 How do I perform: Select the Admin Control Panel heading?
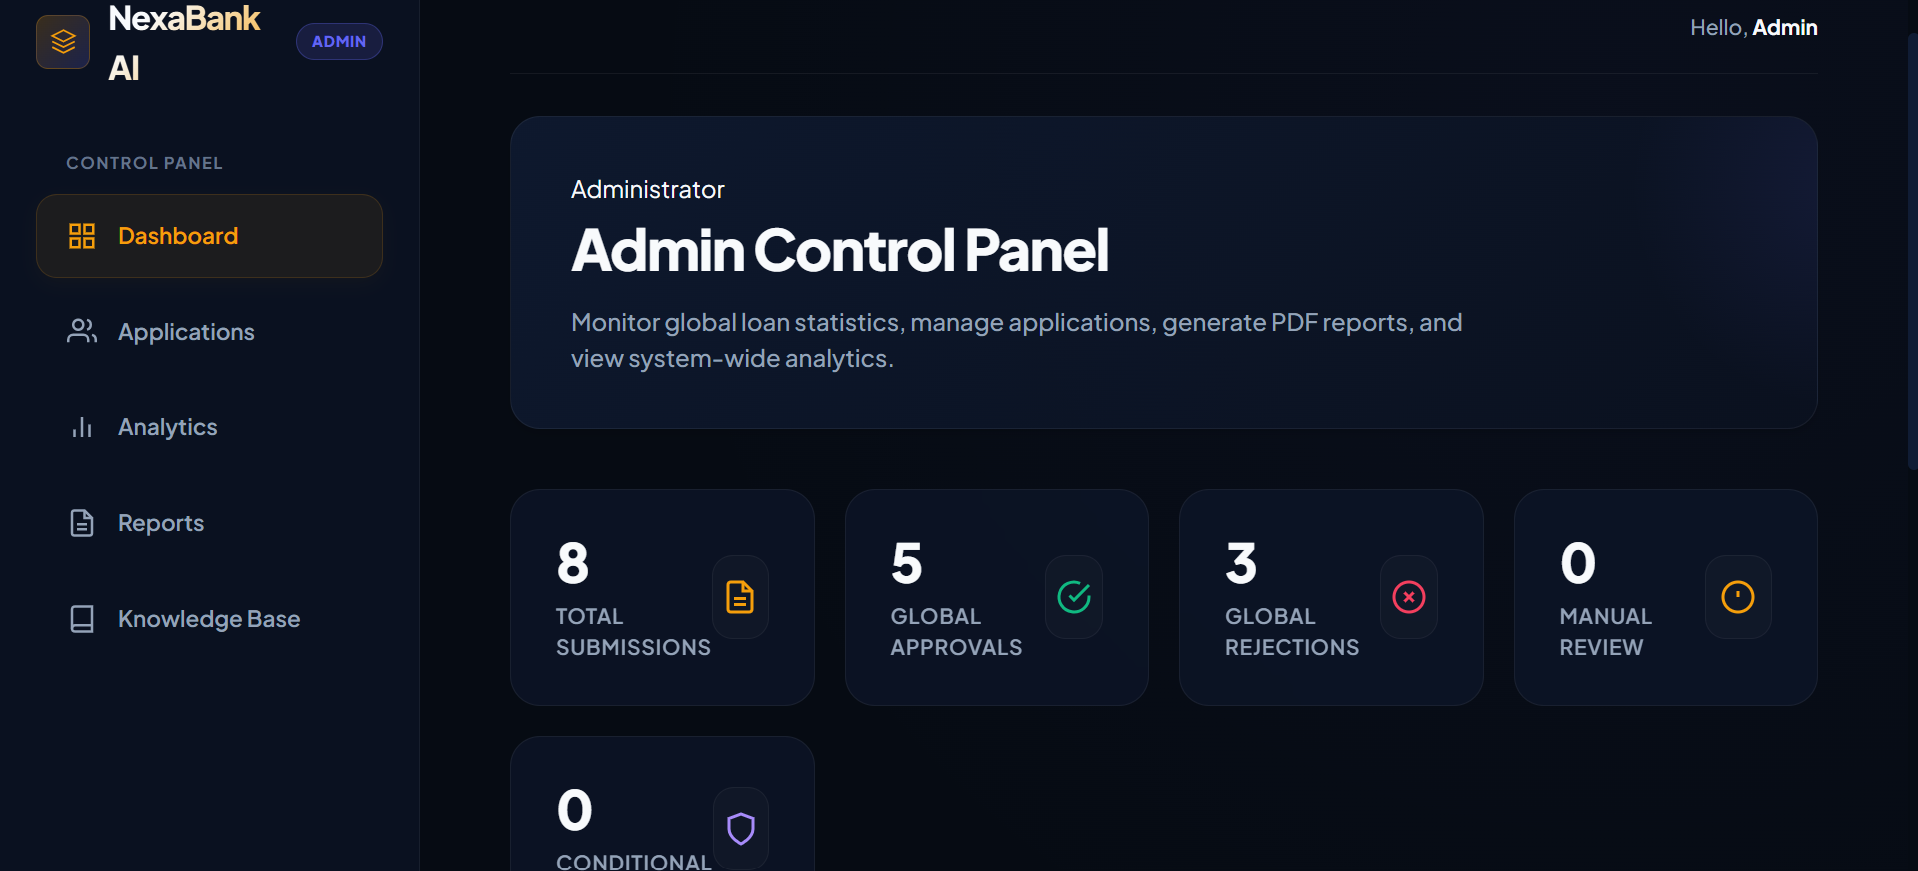[840, 250]
